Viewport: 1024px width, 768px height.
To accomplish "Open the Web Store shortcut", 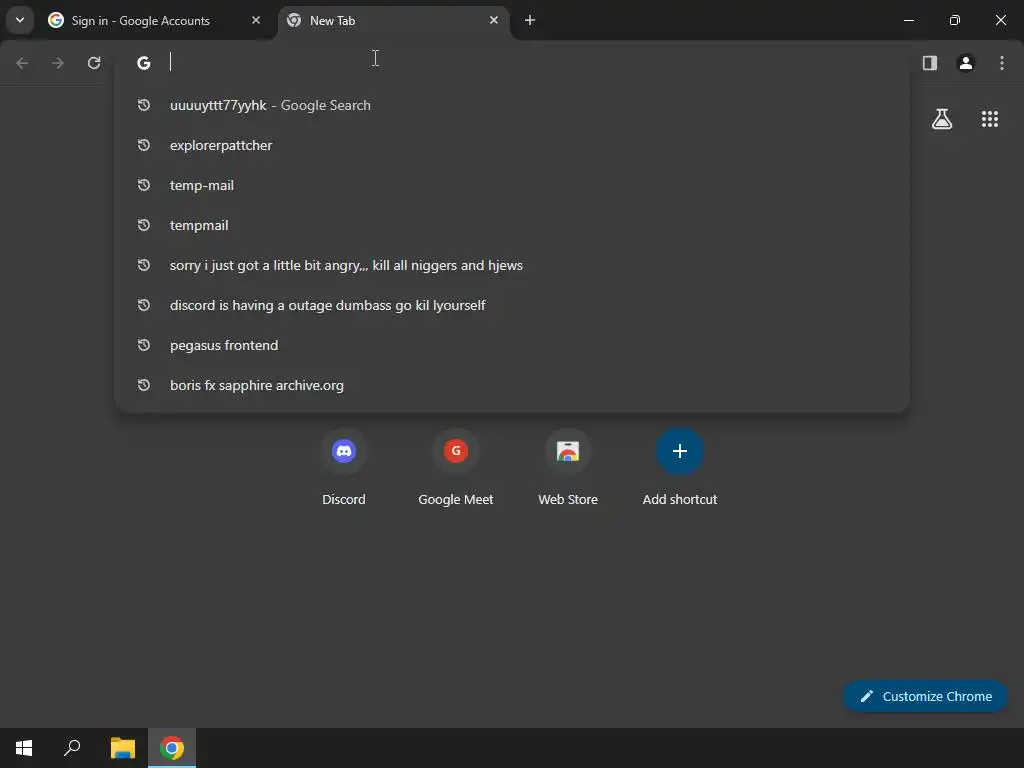I will pyautogui.click(x=568, y=467).
